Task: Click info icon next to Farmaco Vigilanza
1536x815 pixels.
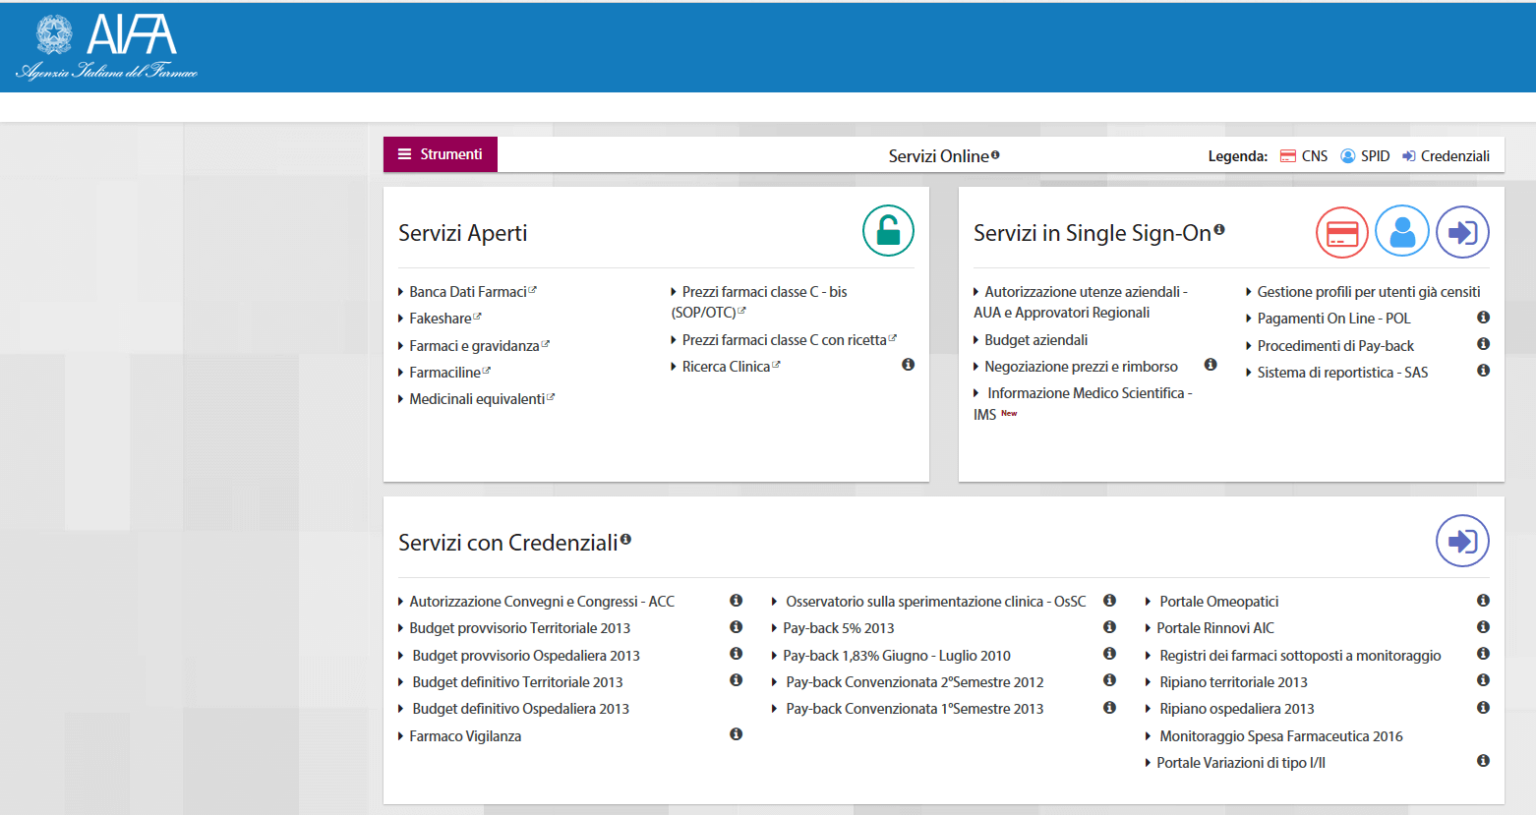Action: (736, 734)
